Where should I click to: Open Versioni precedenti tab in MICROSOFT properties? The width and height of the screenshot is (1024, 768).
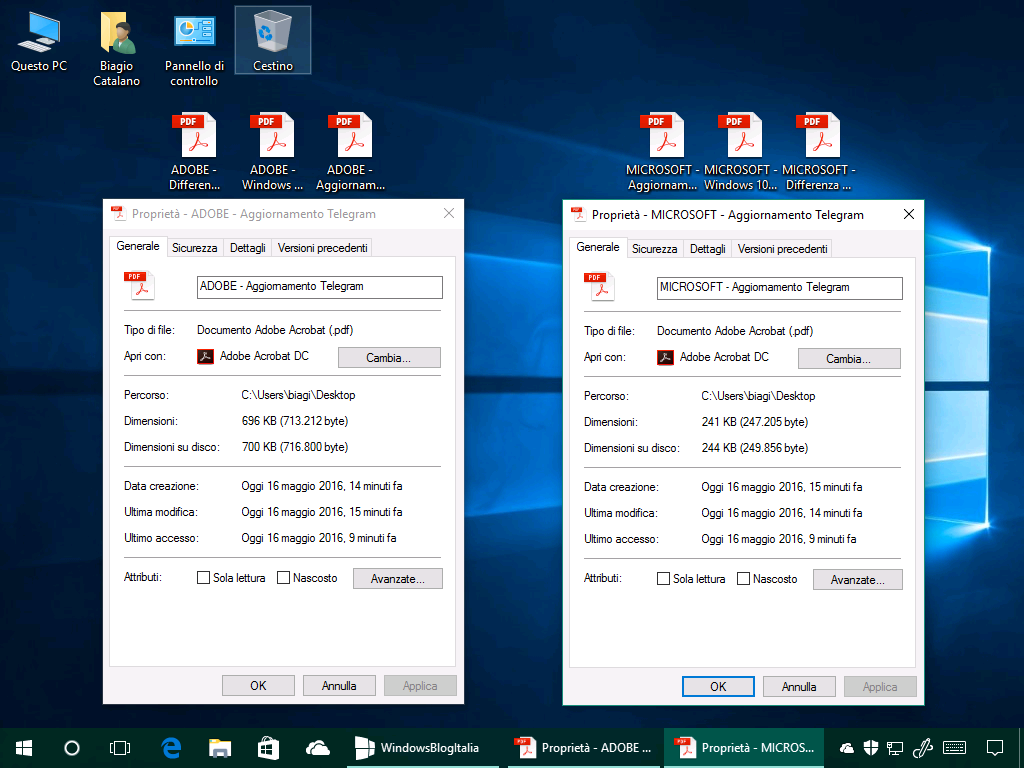(x=782, y=249)
